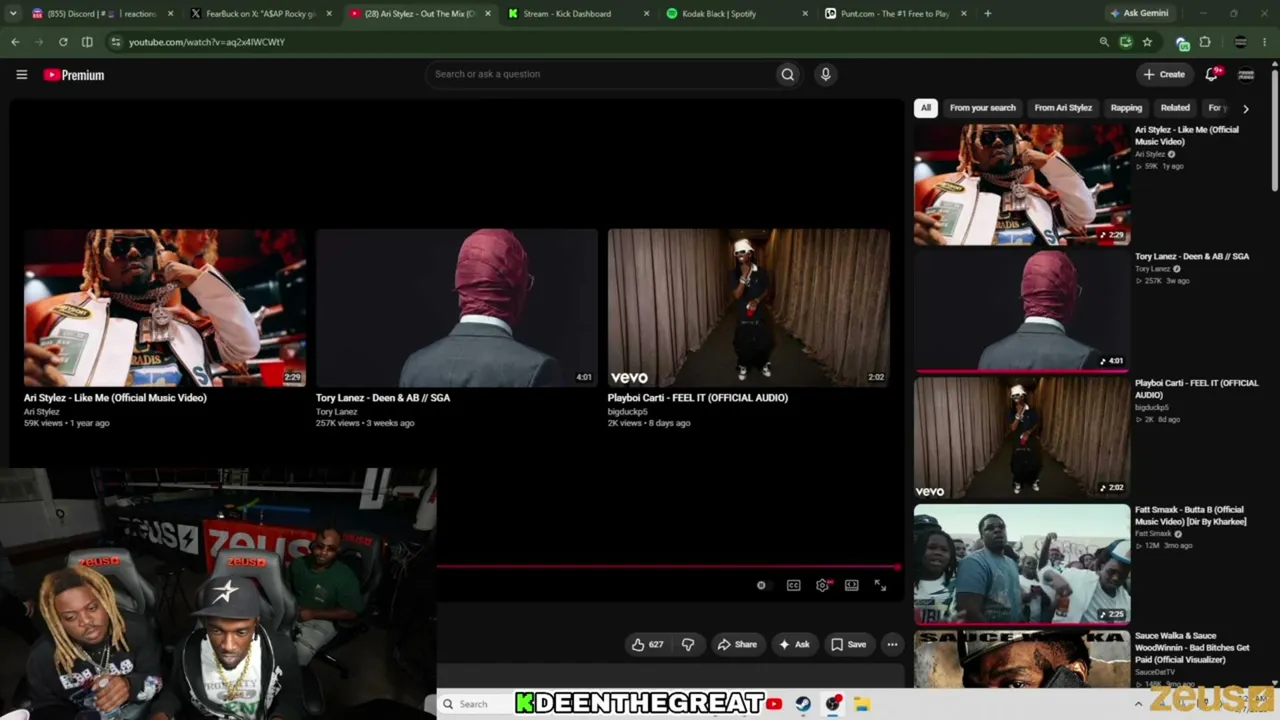Like the video with thumbs up
The width and height of the screenshot is (1280, 720).
(647, 644)
